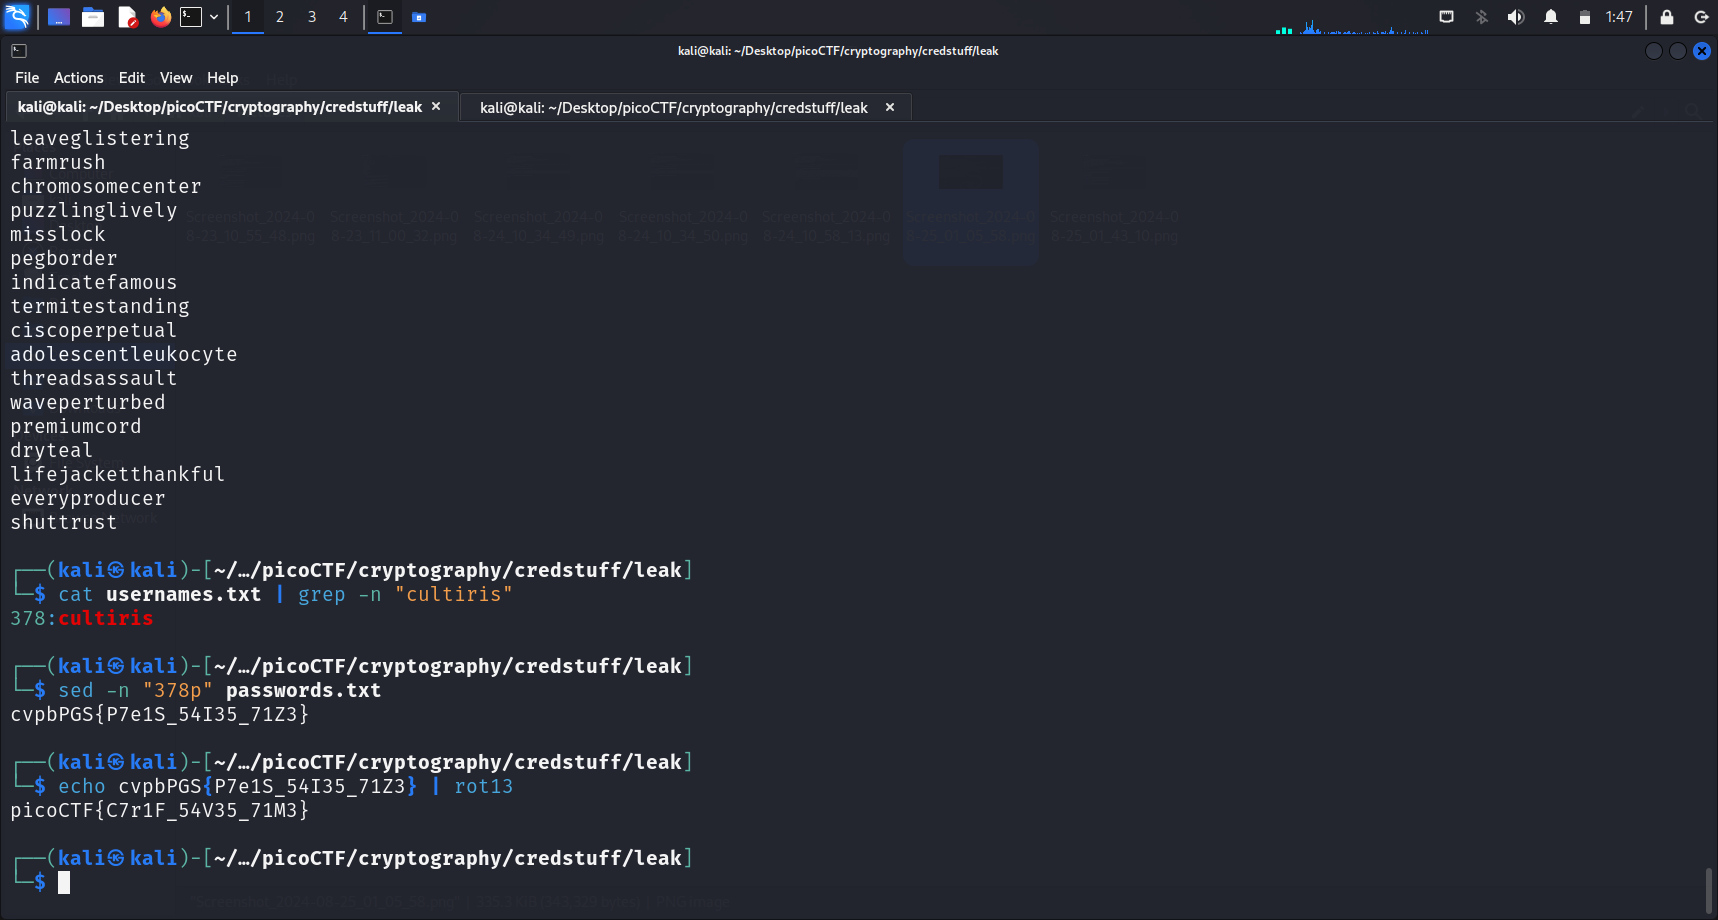Open the Kali applications menu

click(18, 17)
